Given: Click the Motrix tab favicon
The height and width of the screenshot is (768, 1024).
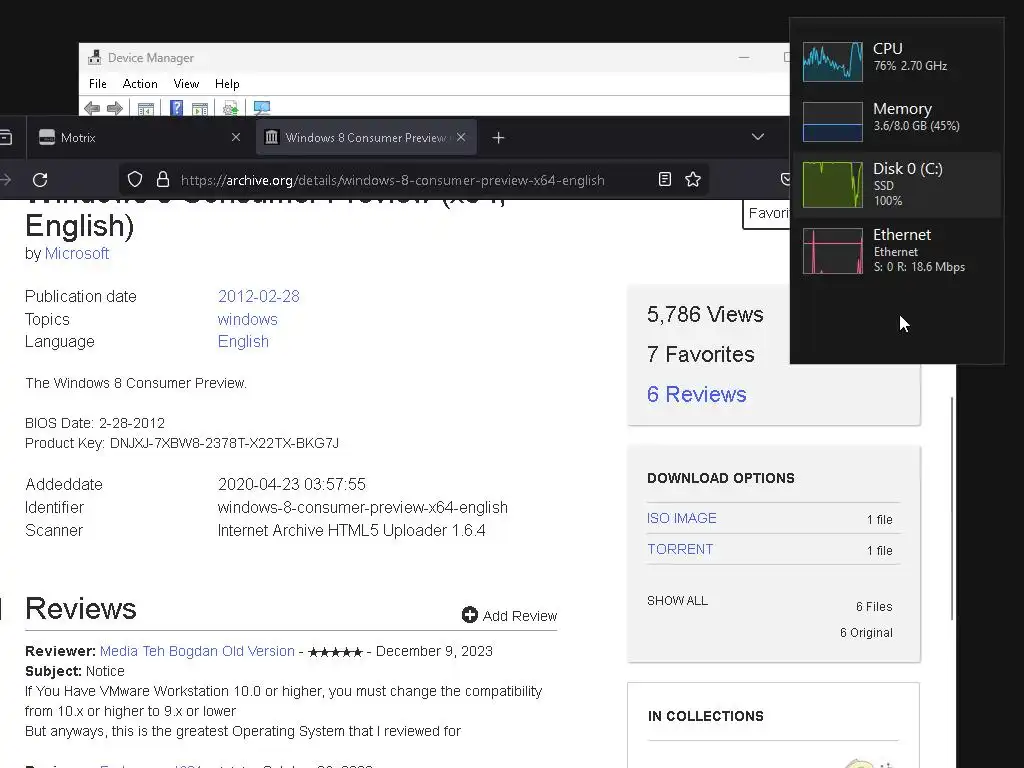Looking at the screenshot, I should coord(47,137).
